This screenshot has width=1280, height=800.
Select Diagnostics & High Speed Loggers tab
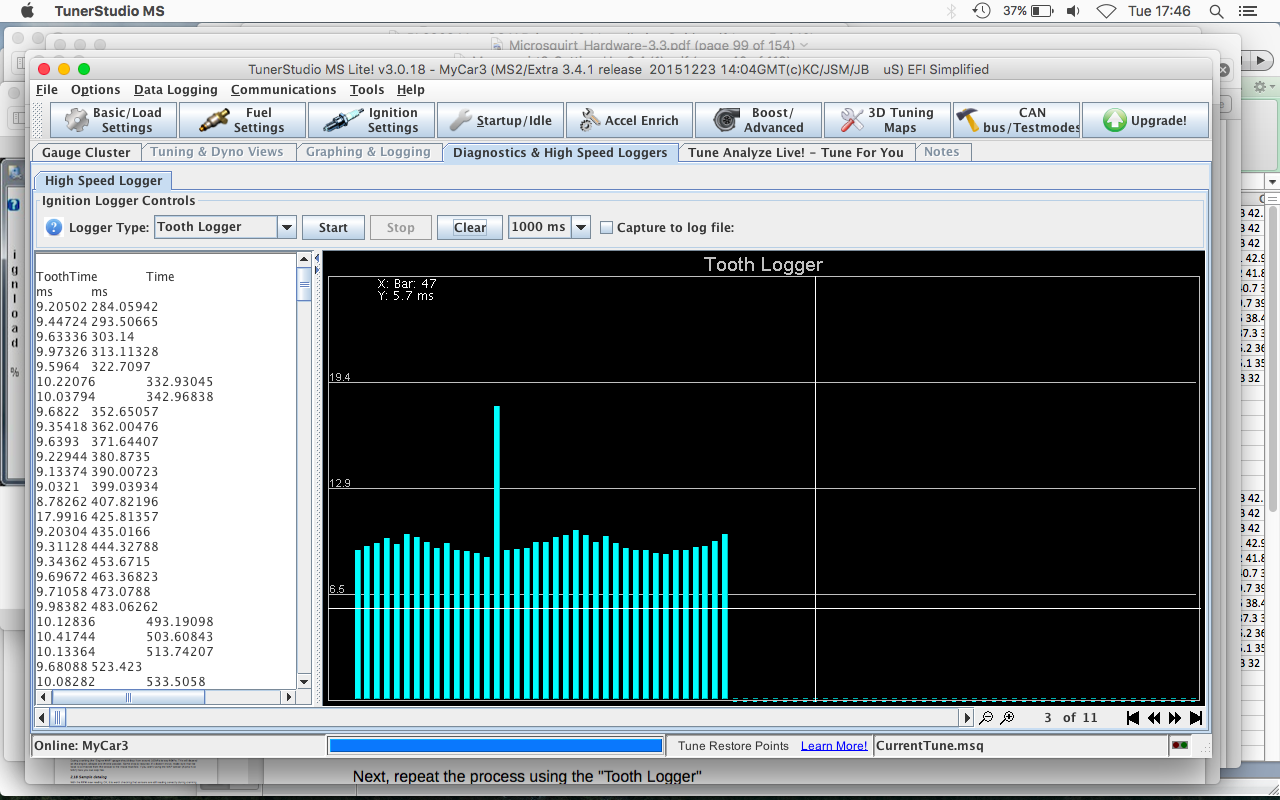coord(560,152)
